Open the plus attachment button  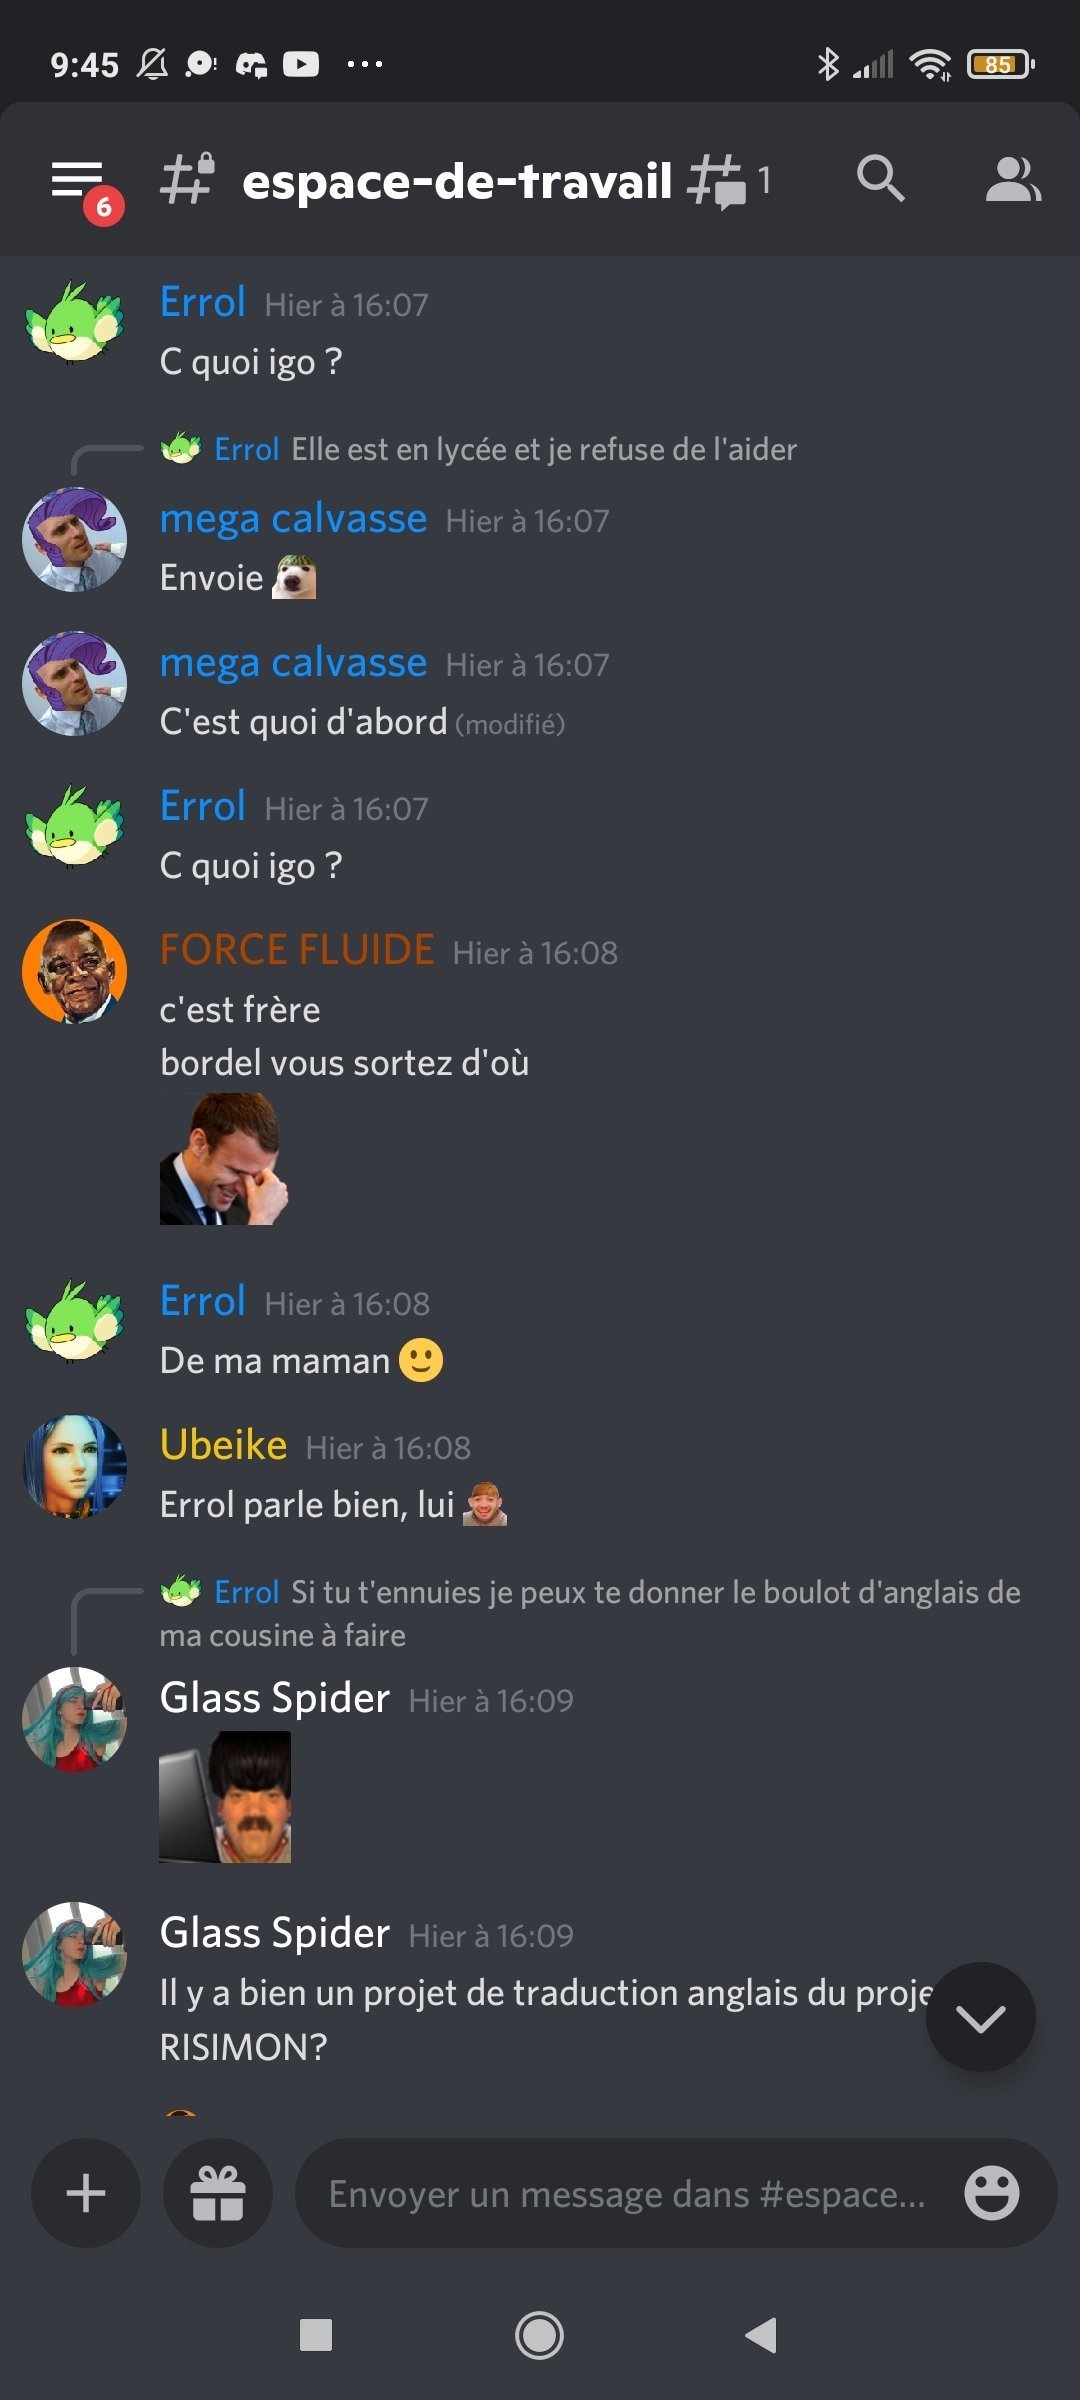coord(86,2193)
